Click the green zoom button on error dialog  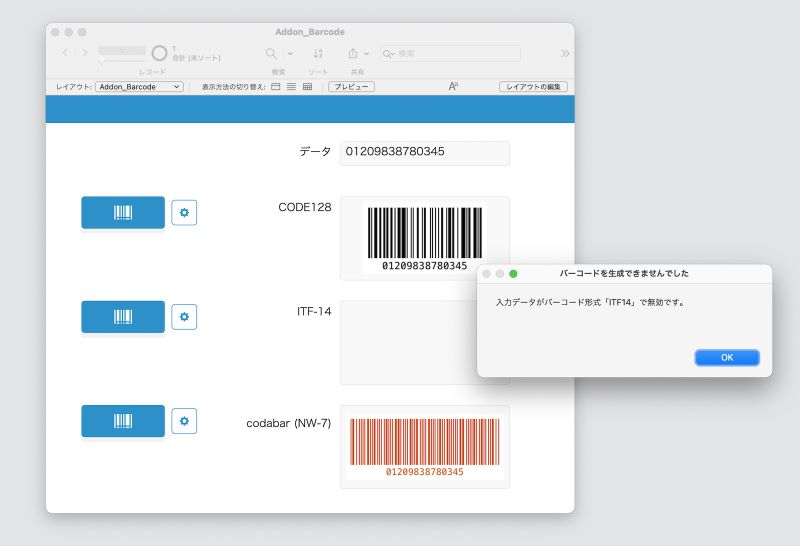[513, 274]
